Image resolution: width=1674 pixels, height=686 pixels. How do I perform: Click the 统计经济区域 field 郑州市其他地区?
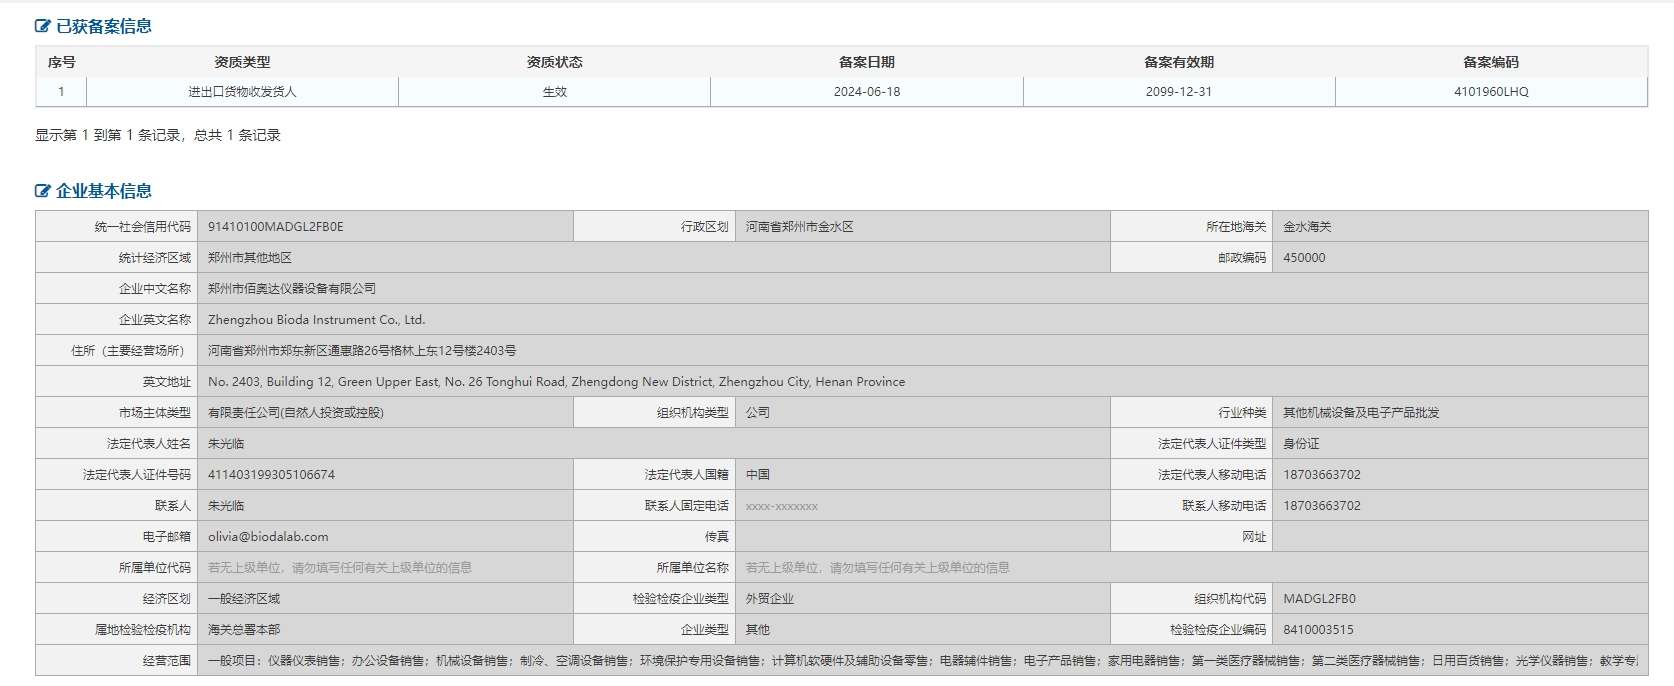(654, 258)
